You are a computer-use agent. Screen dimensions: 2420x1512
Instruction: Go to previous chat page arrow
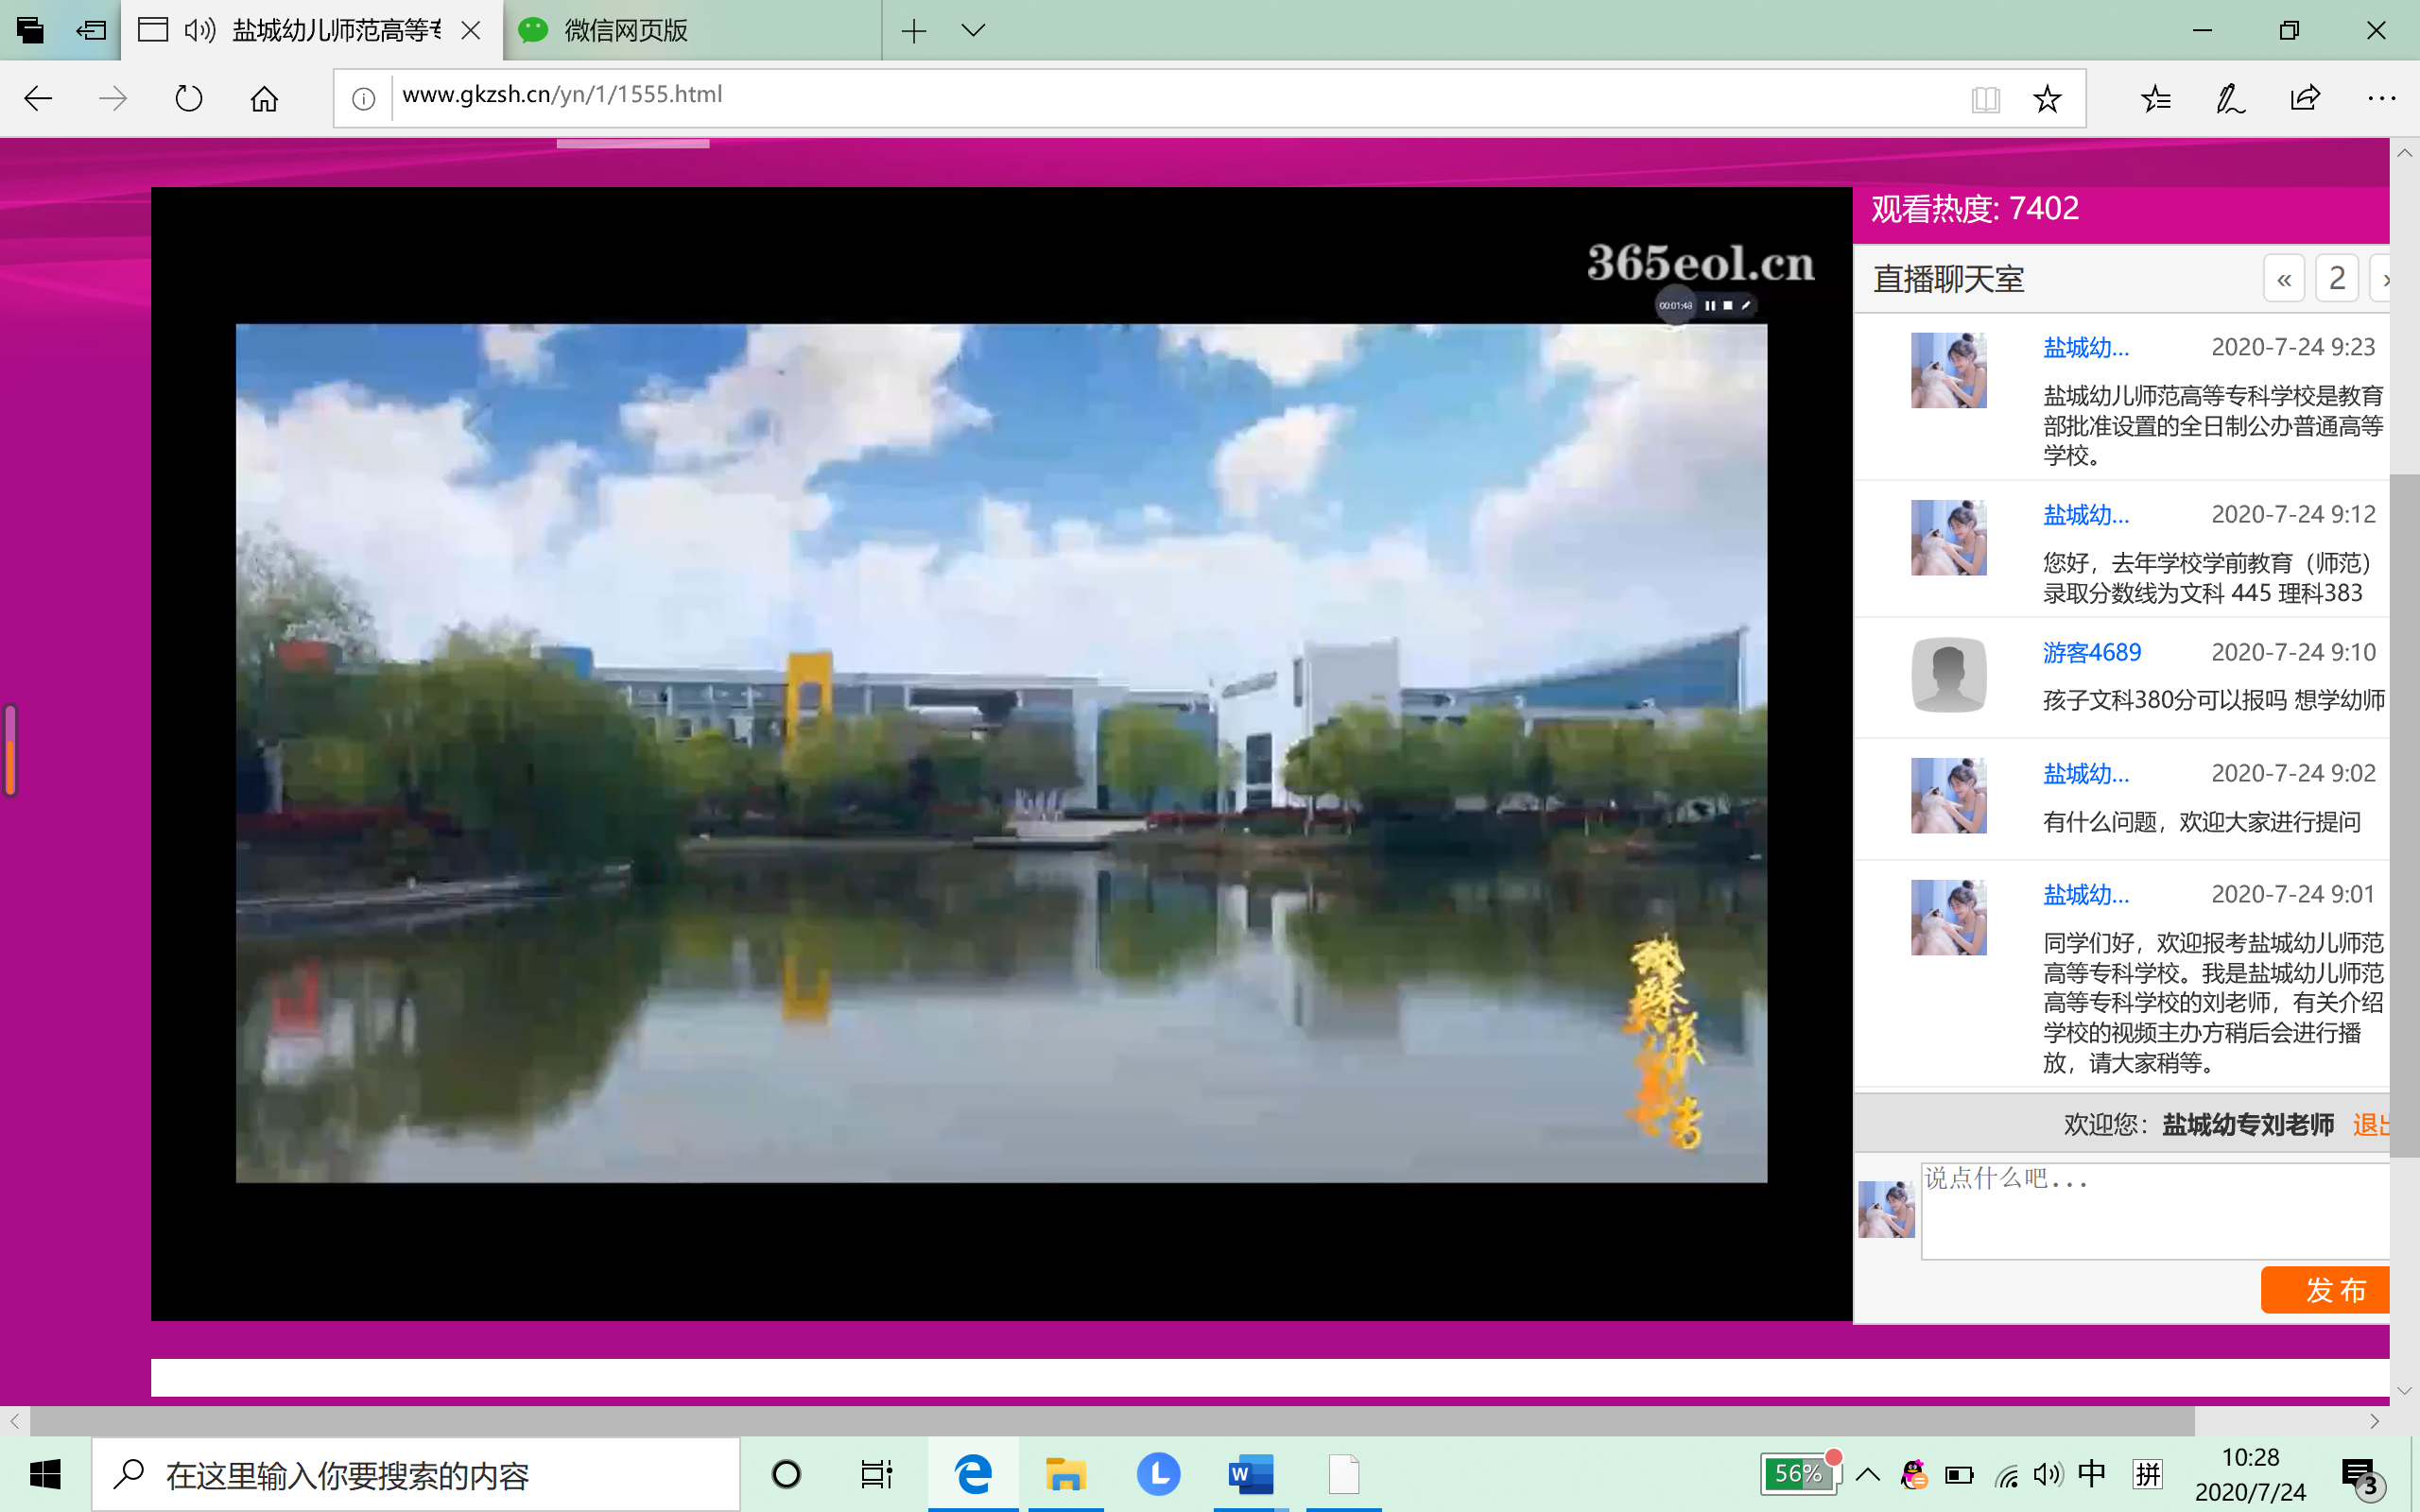[2284, 279]
